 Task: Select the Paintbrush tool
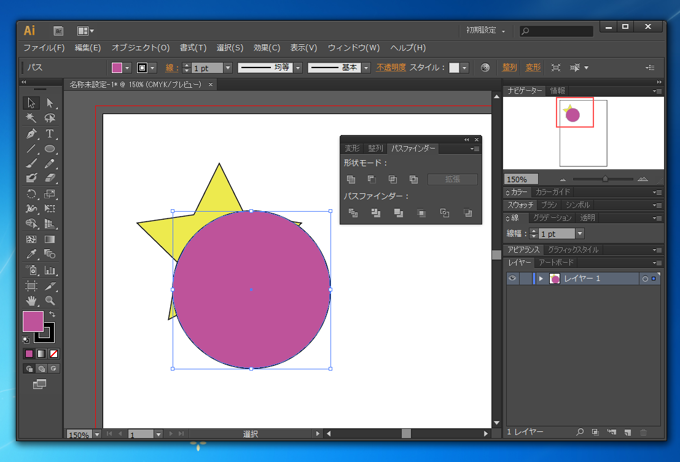pos(31,164)
